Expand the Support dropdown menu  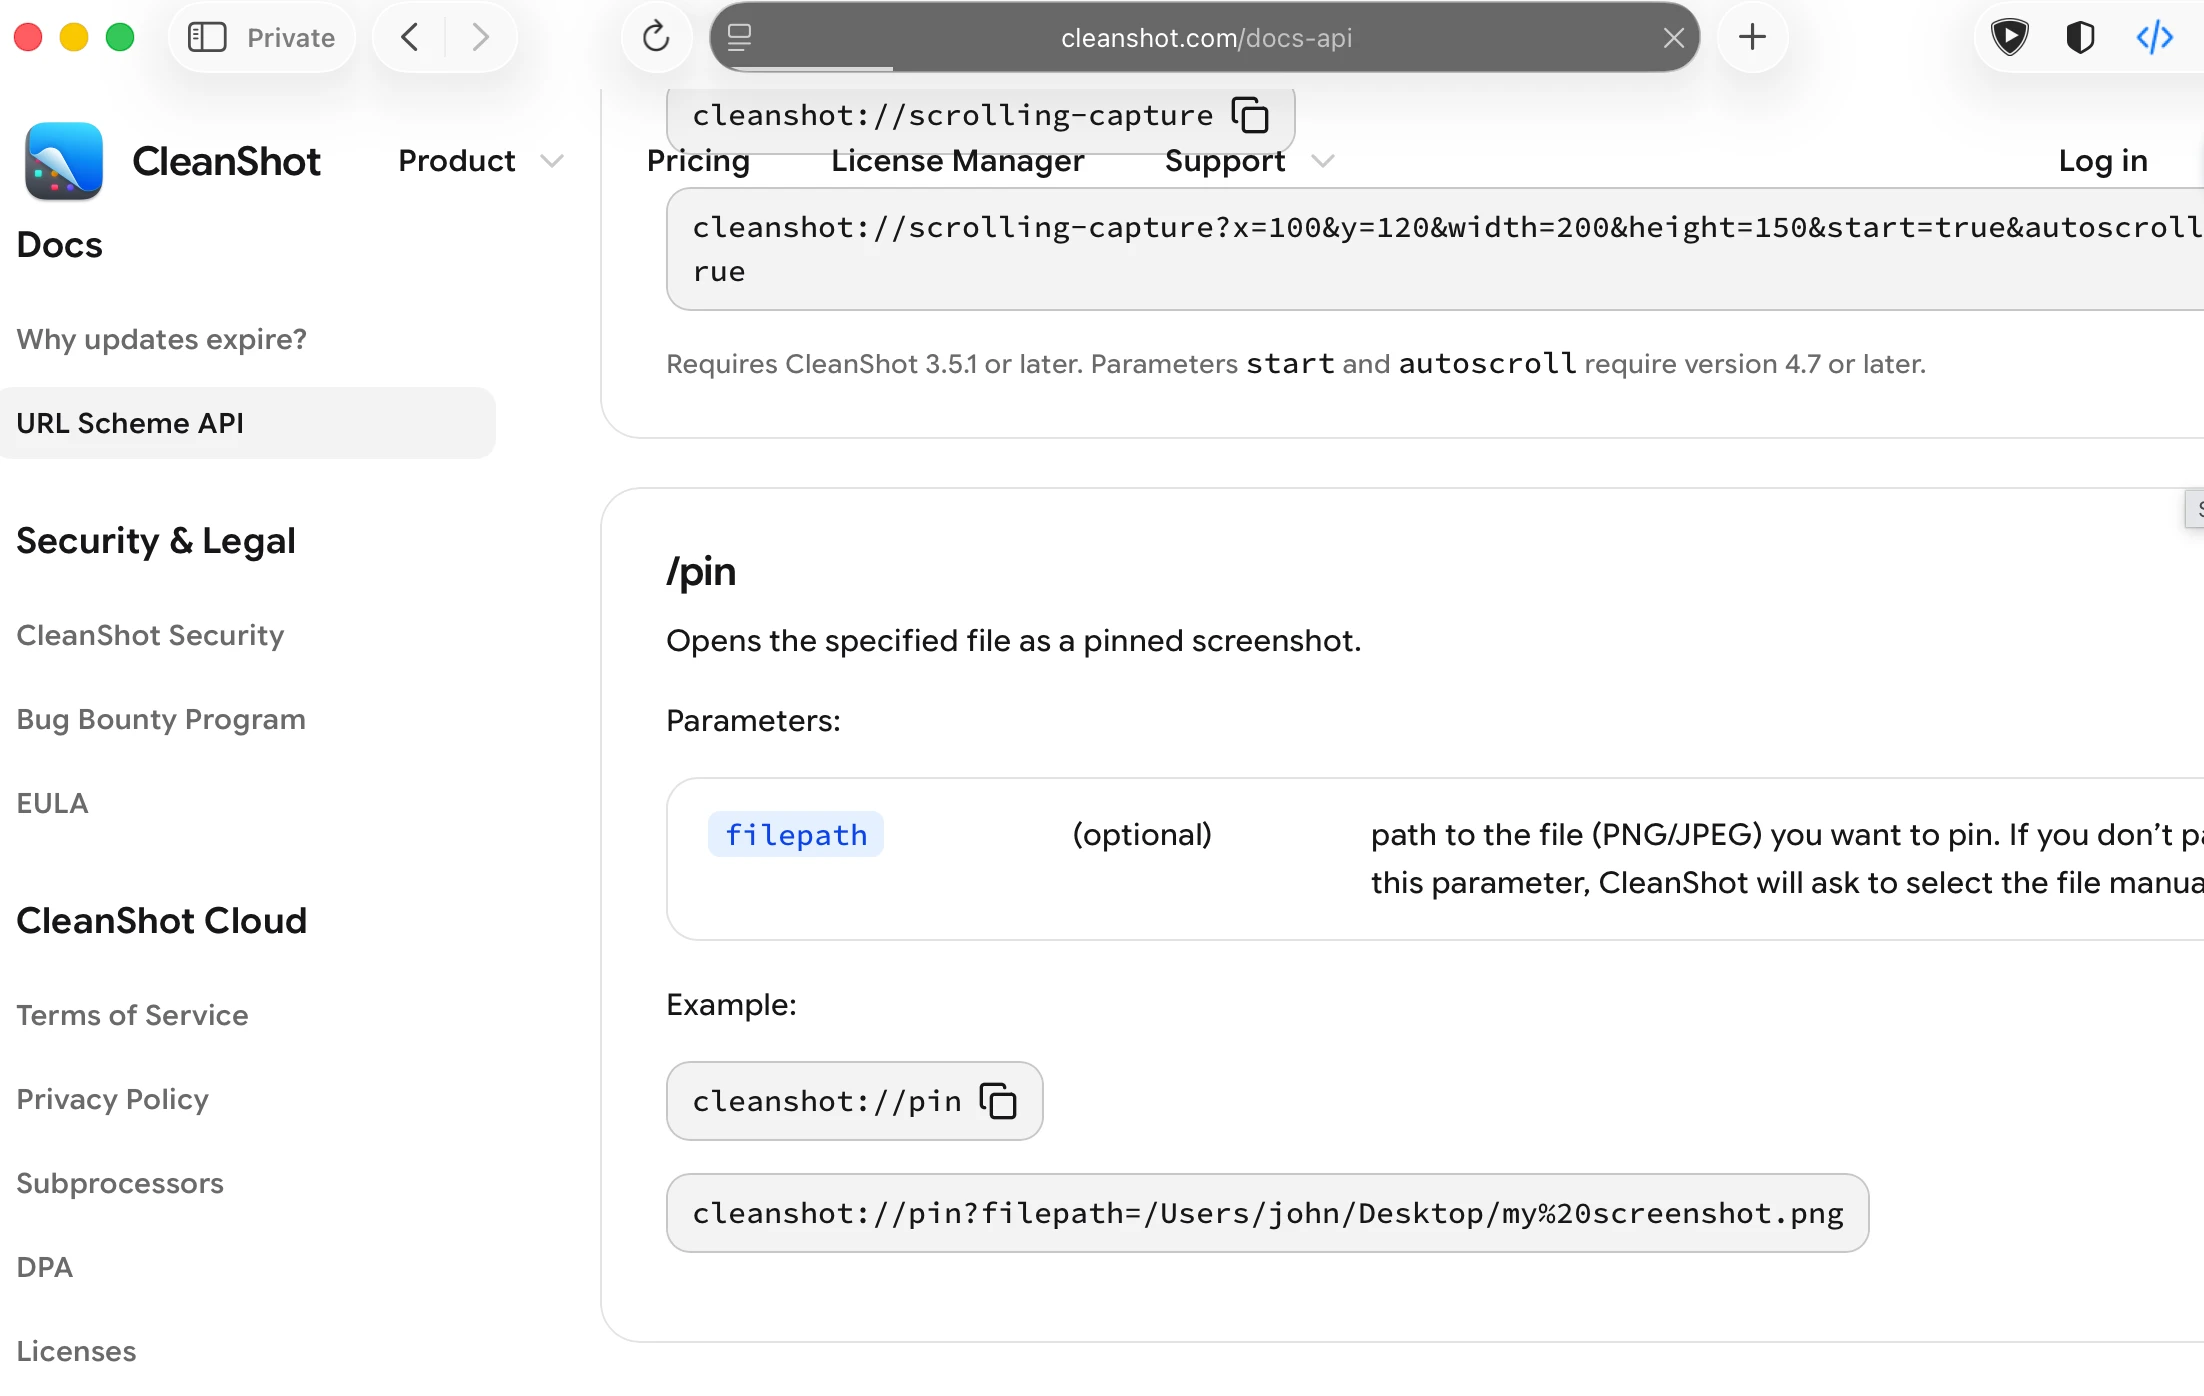[1249, 161]
